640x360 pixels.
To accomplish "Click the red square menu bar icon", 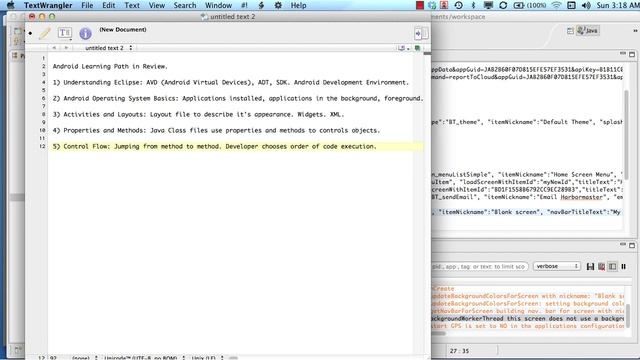I will click(x=420, y=5).
